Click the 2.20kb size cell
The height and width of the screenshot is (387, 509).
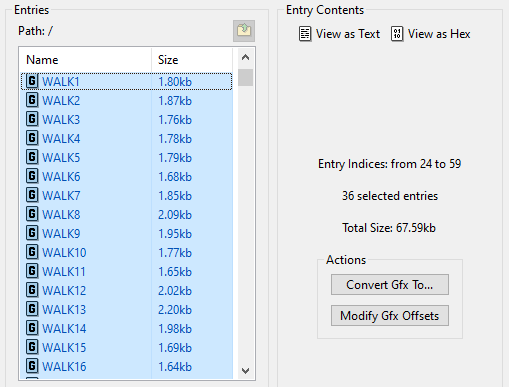click(x=175, y=310)
